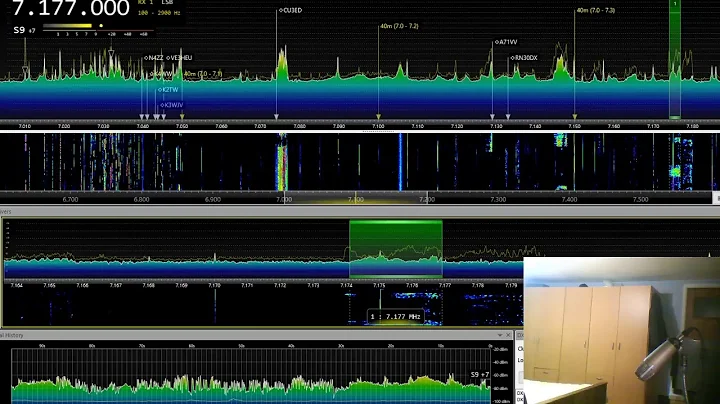Select the RN30DX spot label

coord(524,58)
